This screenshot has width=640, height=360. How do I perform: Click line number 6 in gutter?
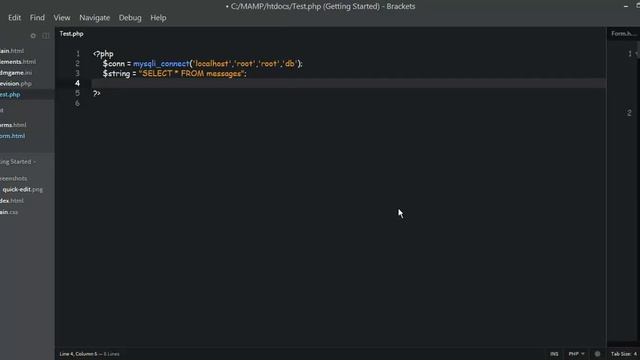click(x=78, y=103)
